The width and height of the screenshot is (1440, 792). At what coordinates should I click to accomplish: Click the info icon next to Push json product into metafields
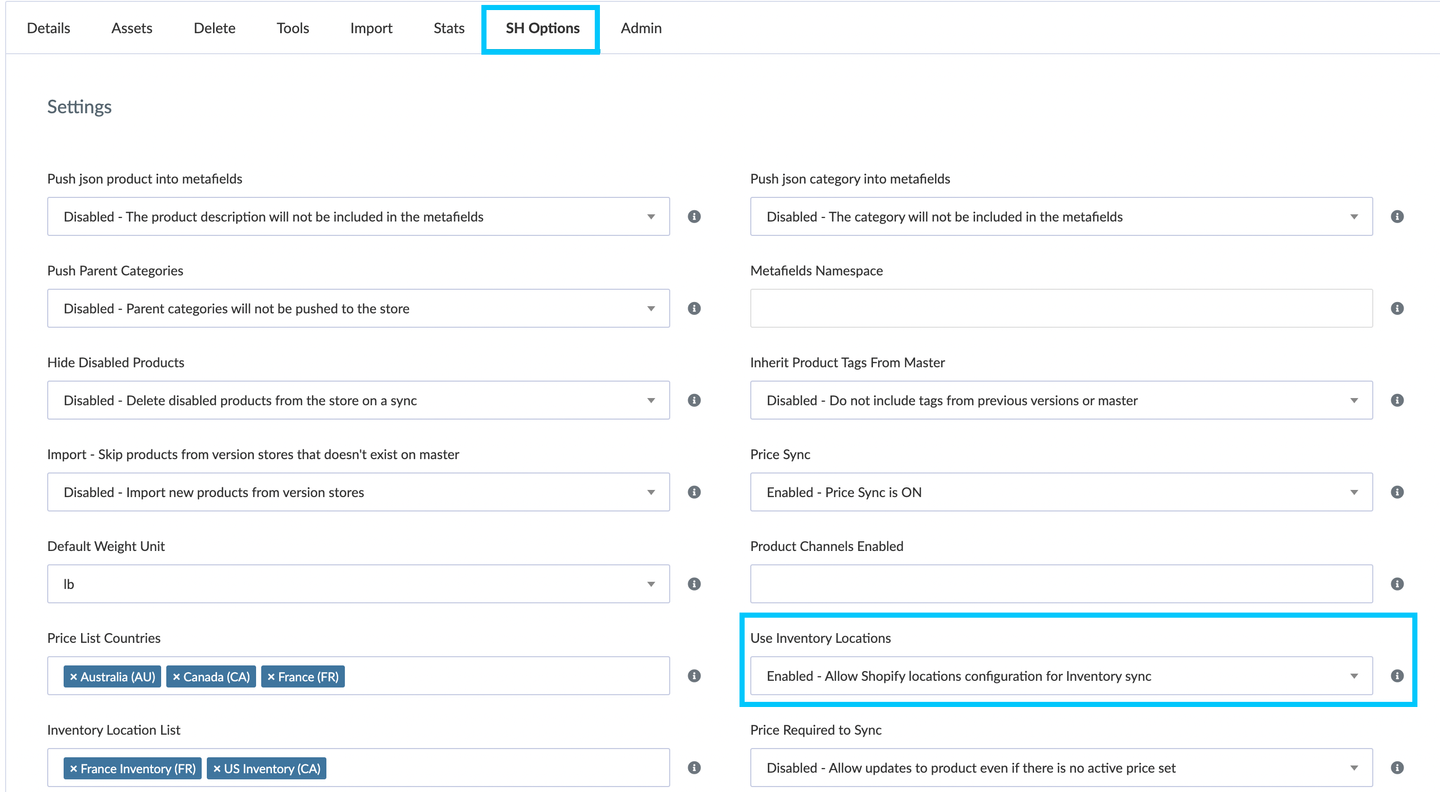coord(694,216)
